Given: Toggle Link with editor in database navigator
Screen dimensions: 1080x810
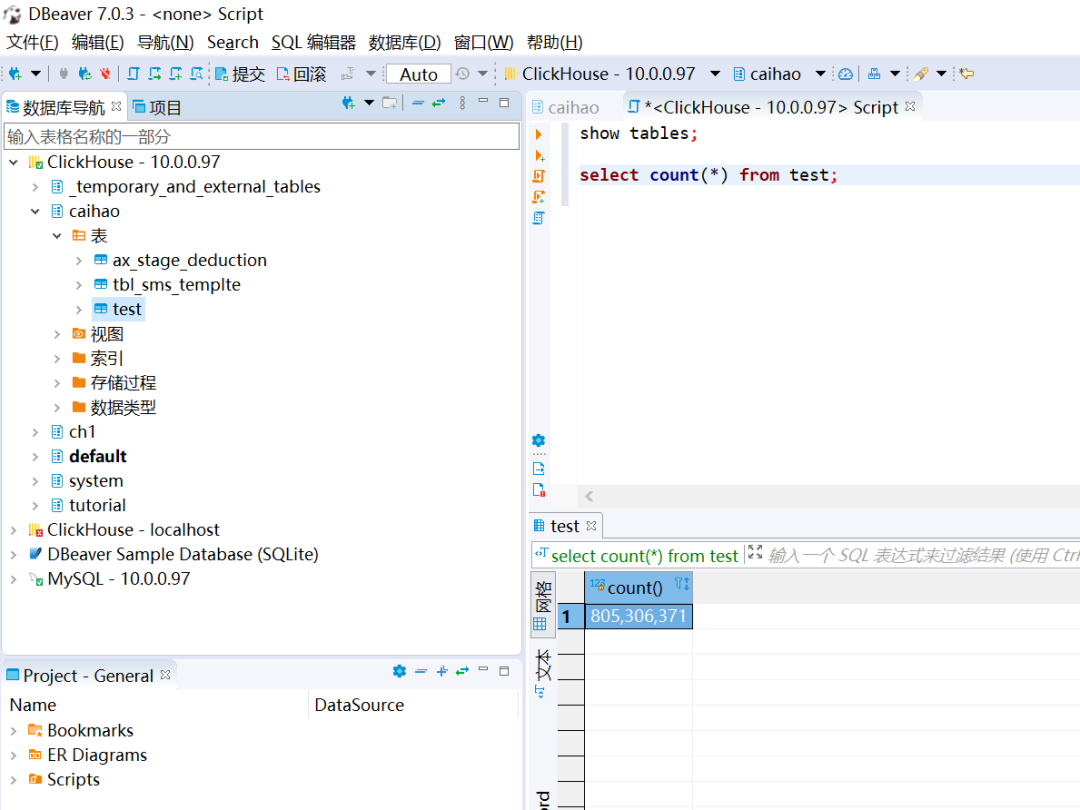Looking at the screenshot, I should tap(439, 103).
